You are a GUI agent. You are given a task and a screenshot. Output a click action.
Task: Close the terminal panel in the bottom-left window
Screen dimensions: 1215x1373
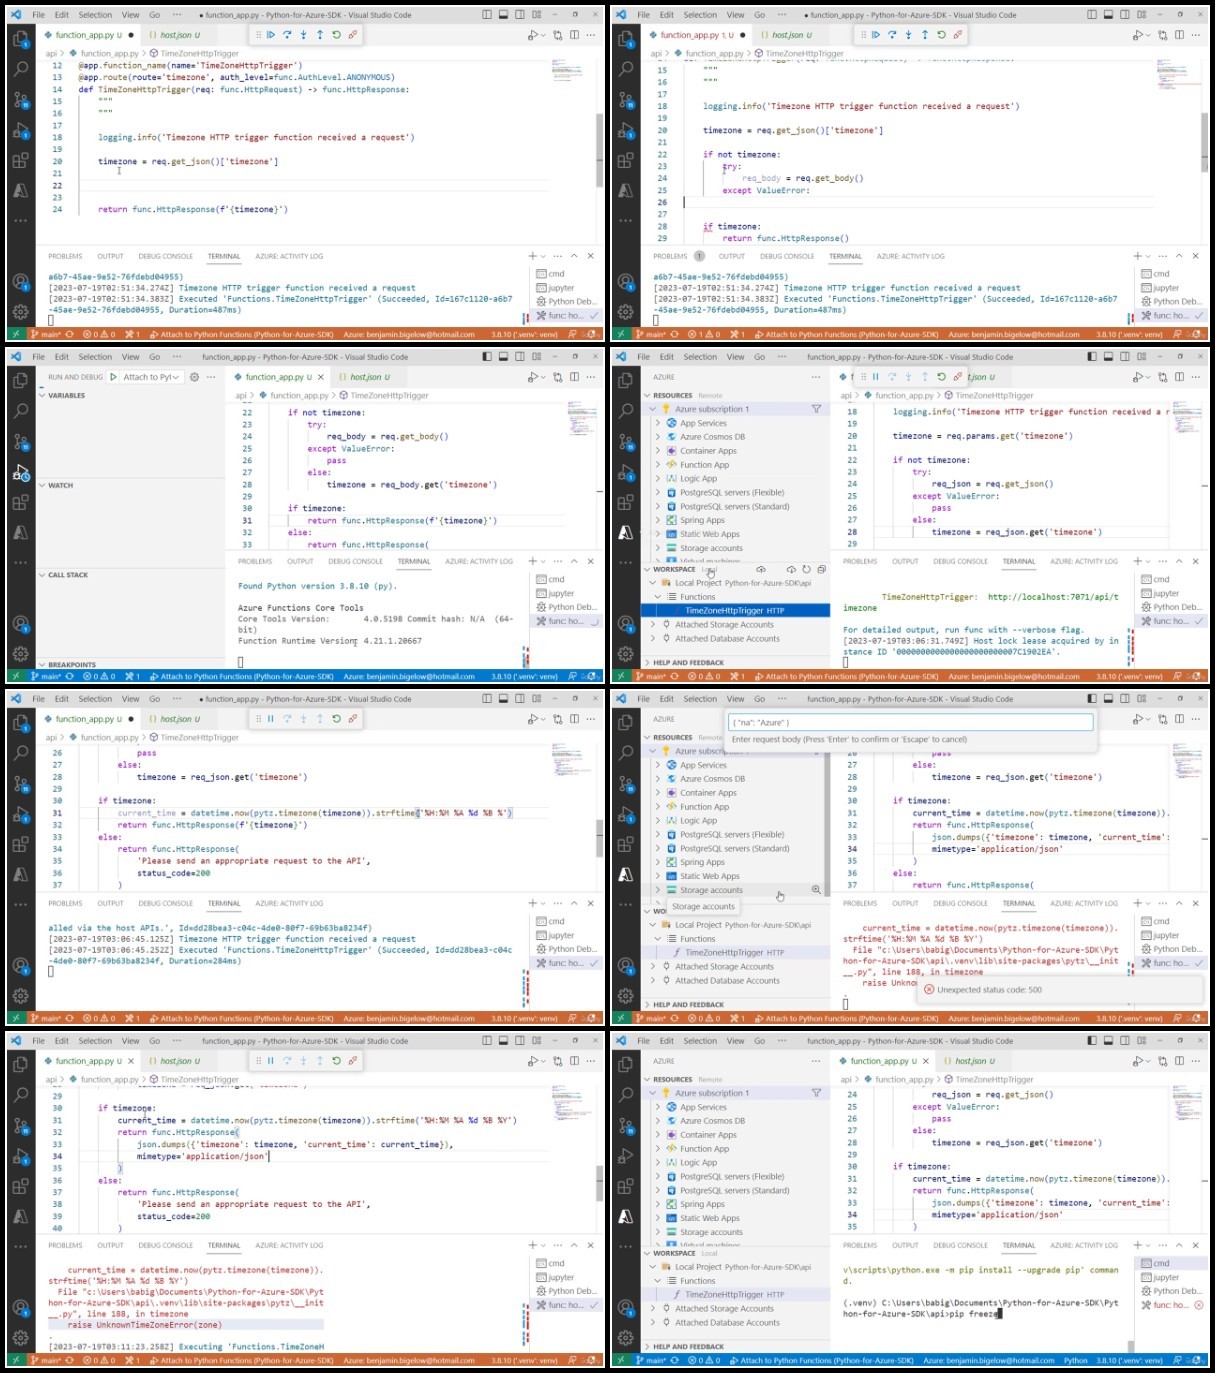tap(591, 1245)
